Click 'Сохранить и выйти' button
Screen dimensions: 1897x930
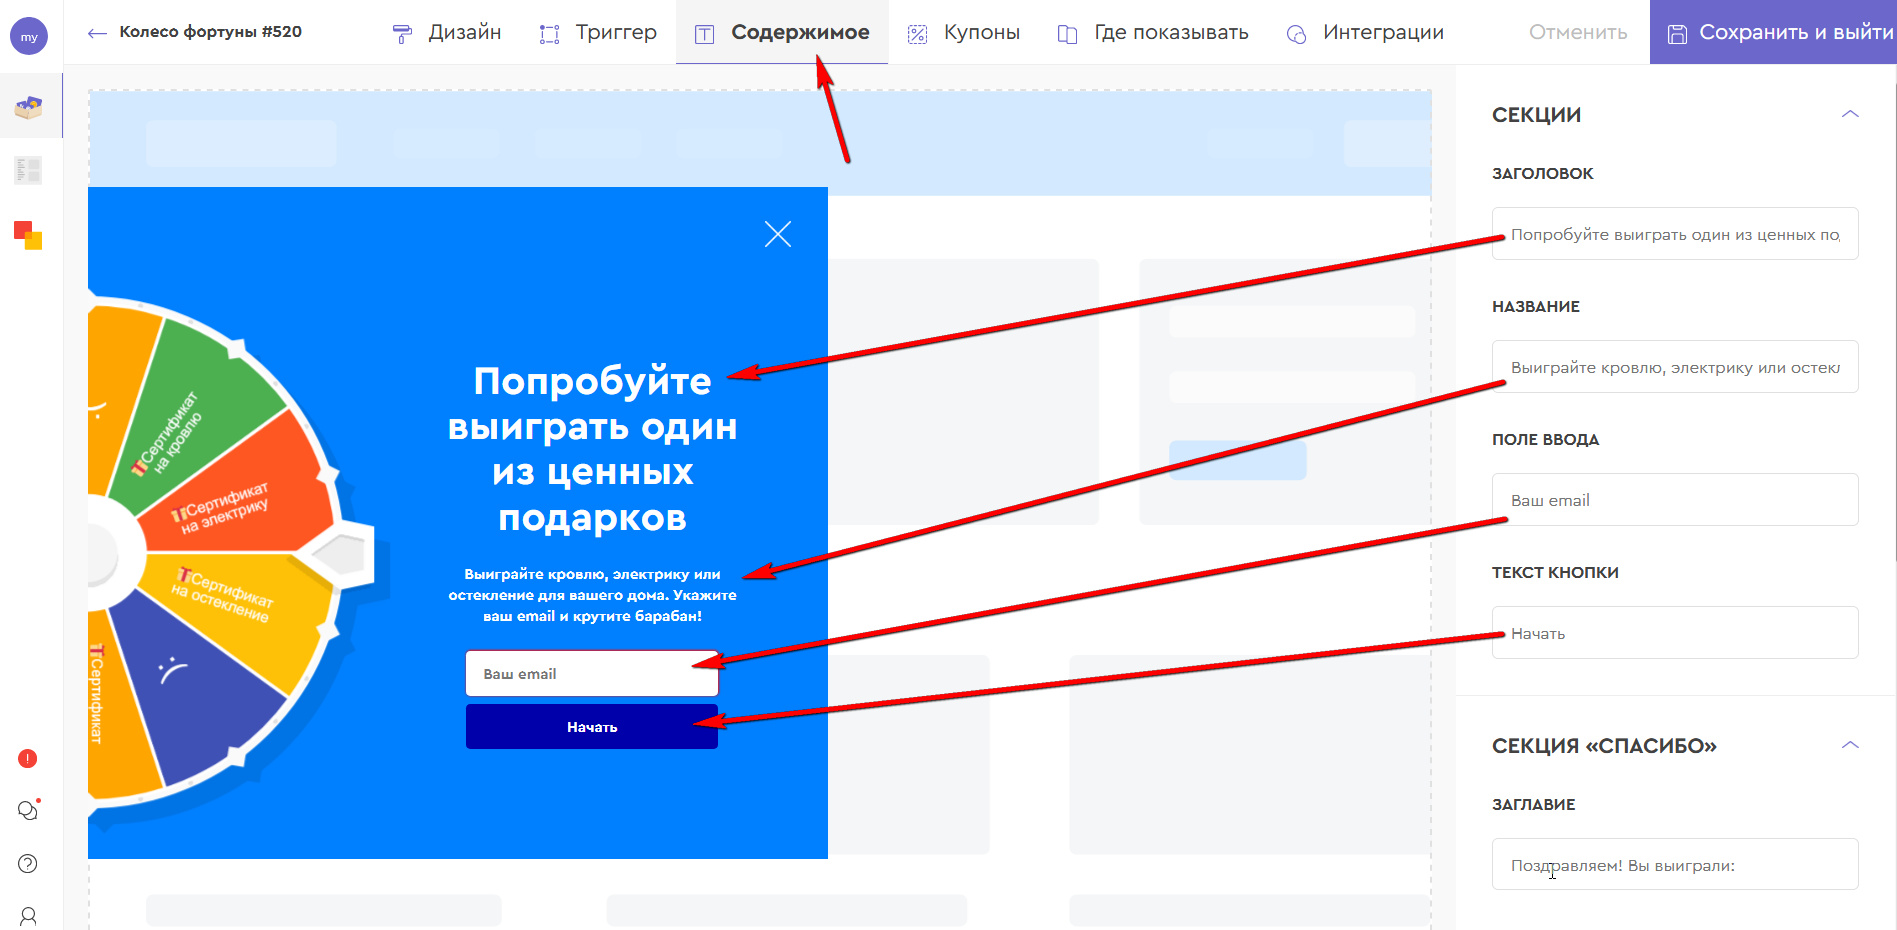click(x=1773, y=32)
